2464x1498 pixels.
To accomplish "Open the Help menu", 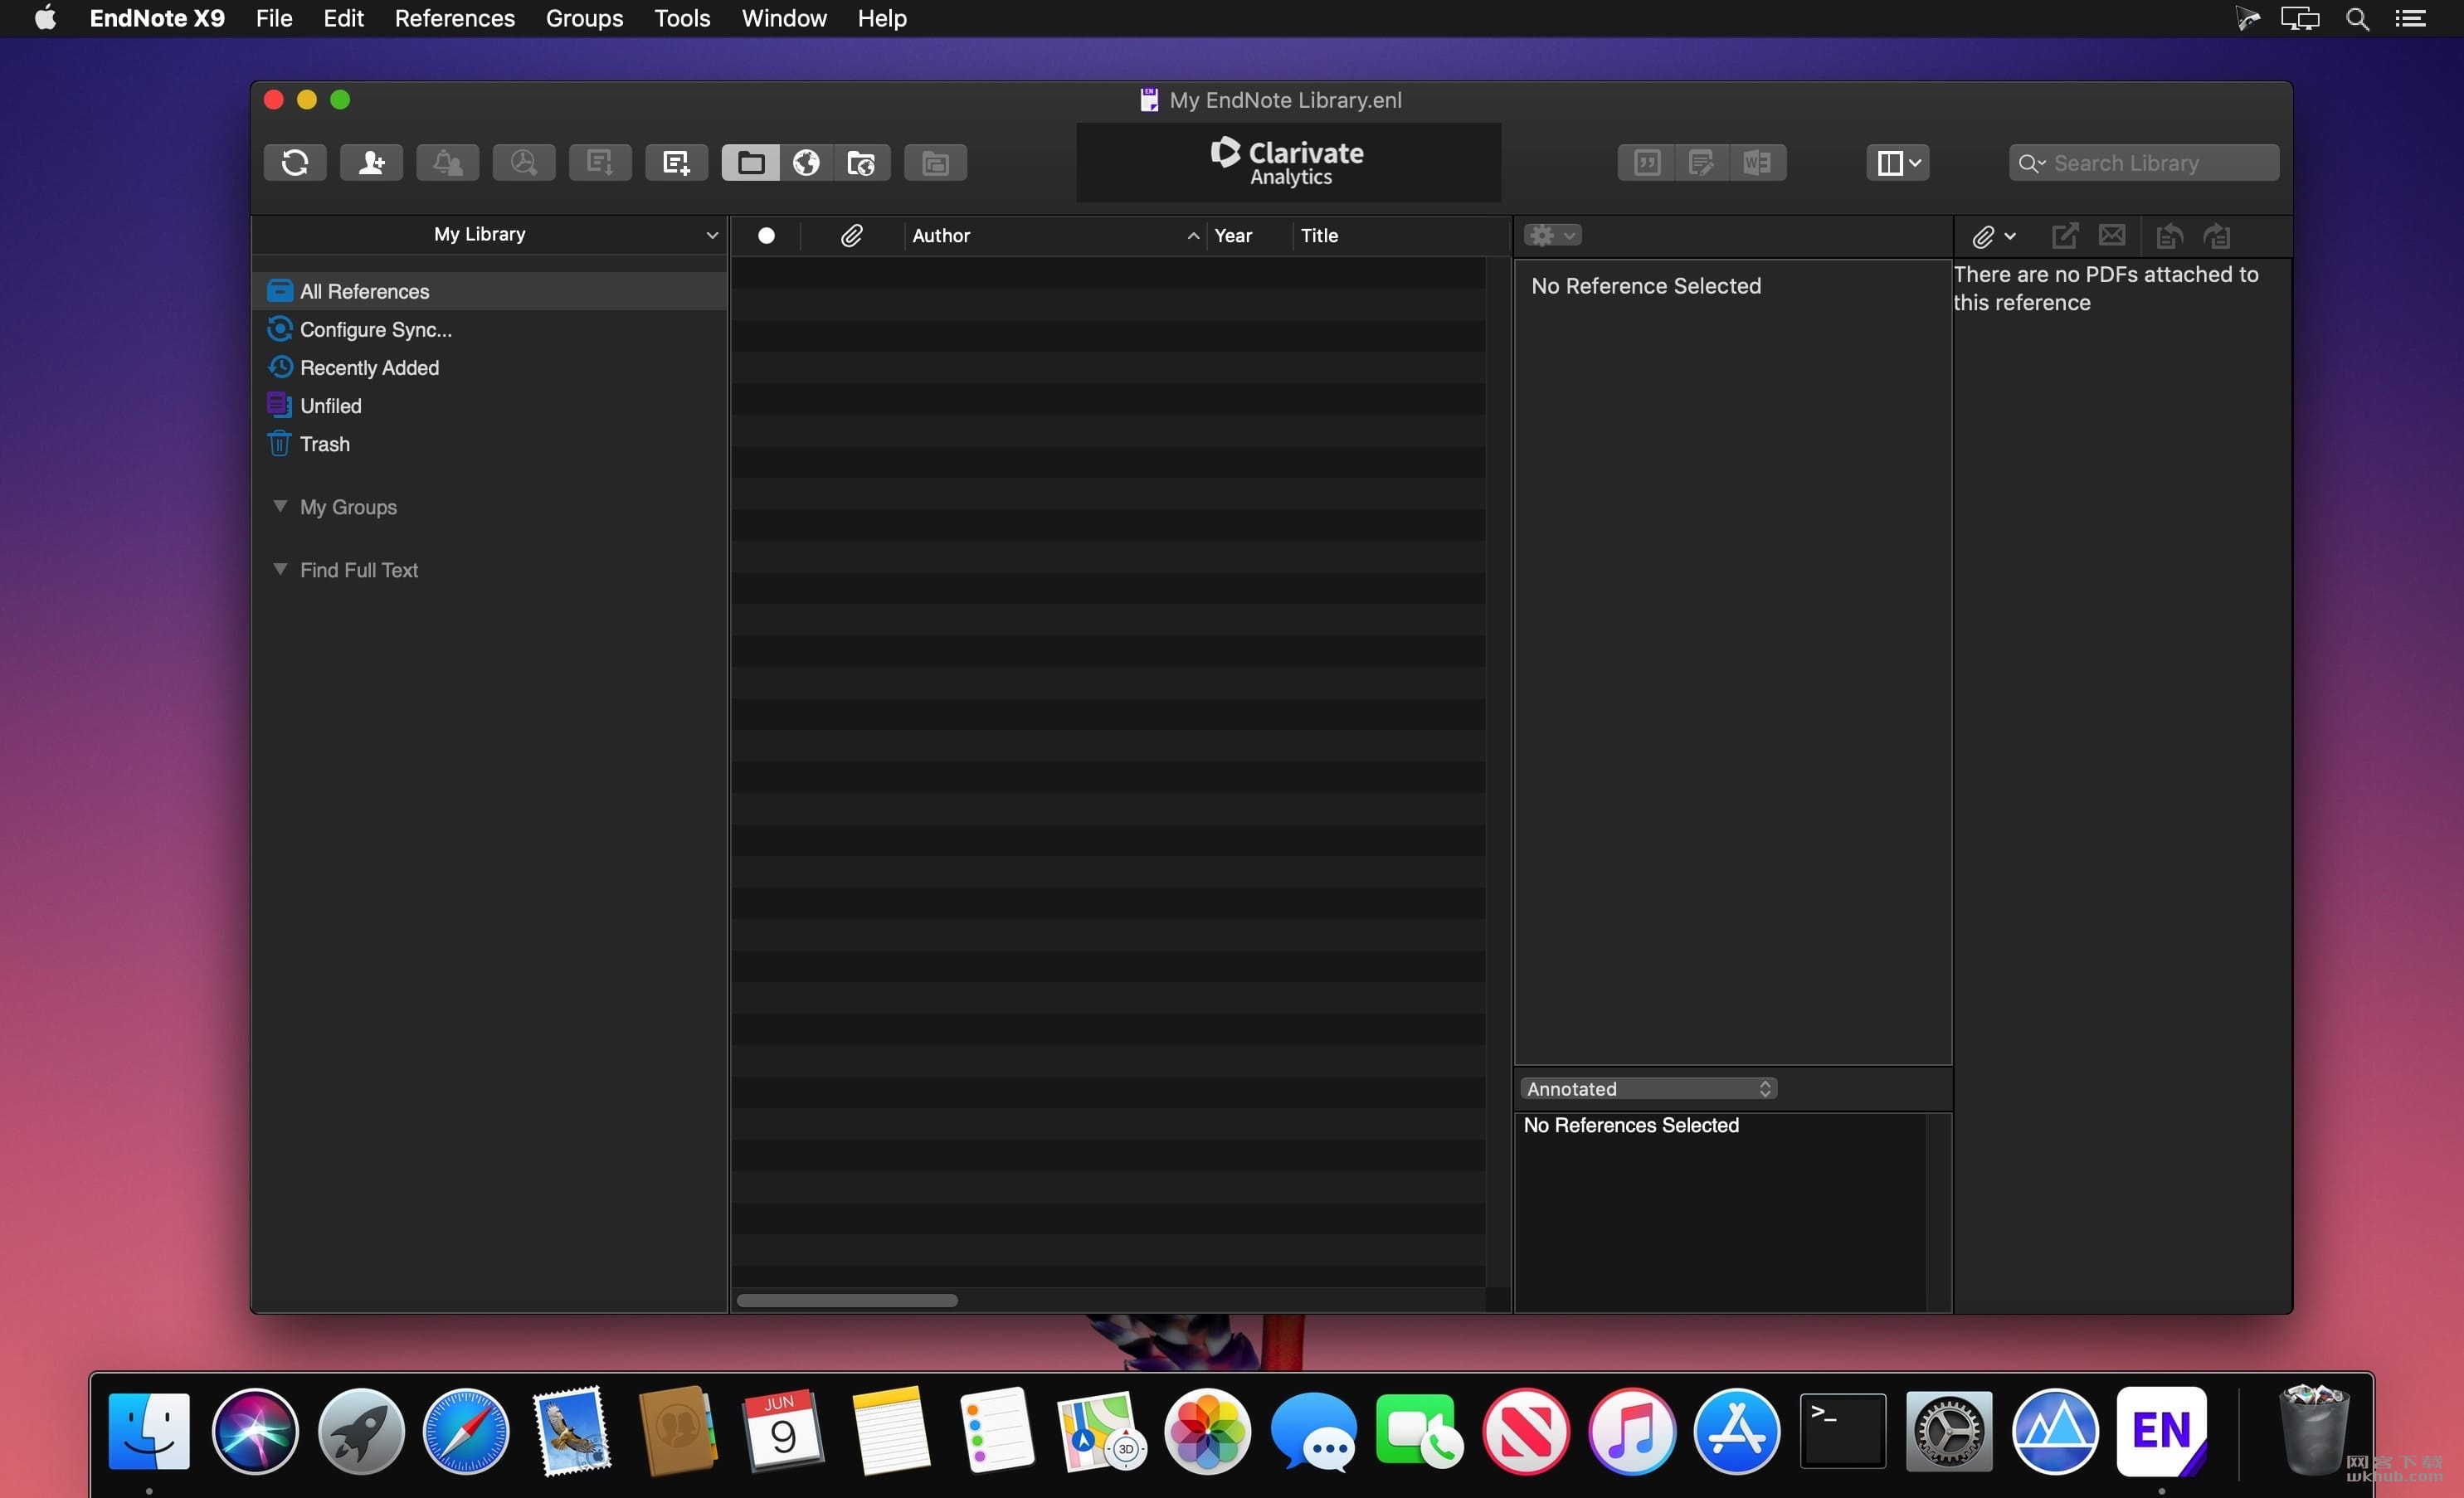I will (x=882, y=18).
